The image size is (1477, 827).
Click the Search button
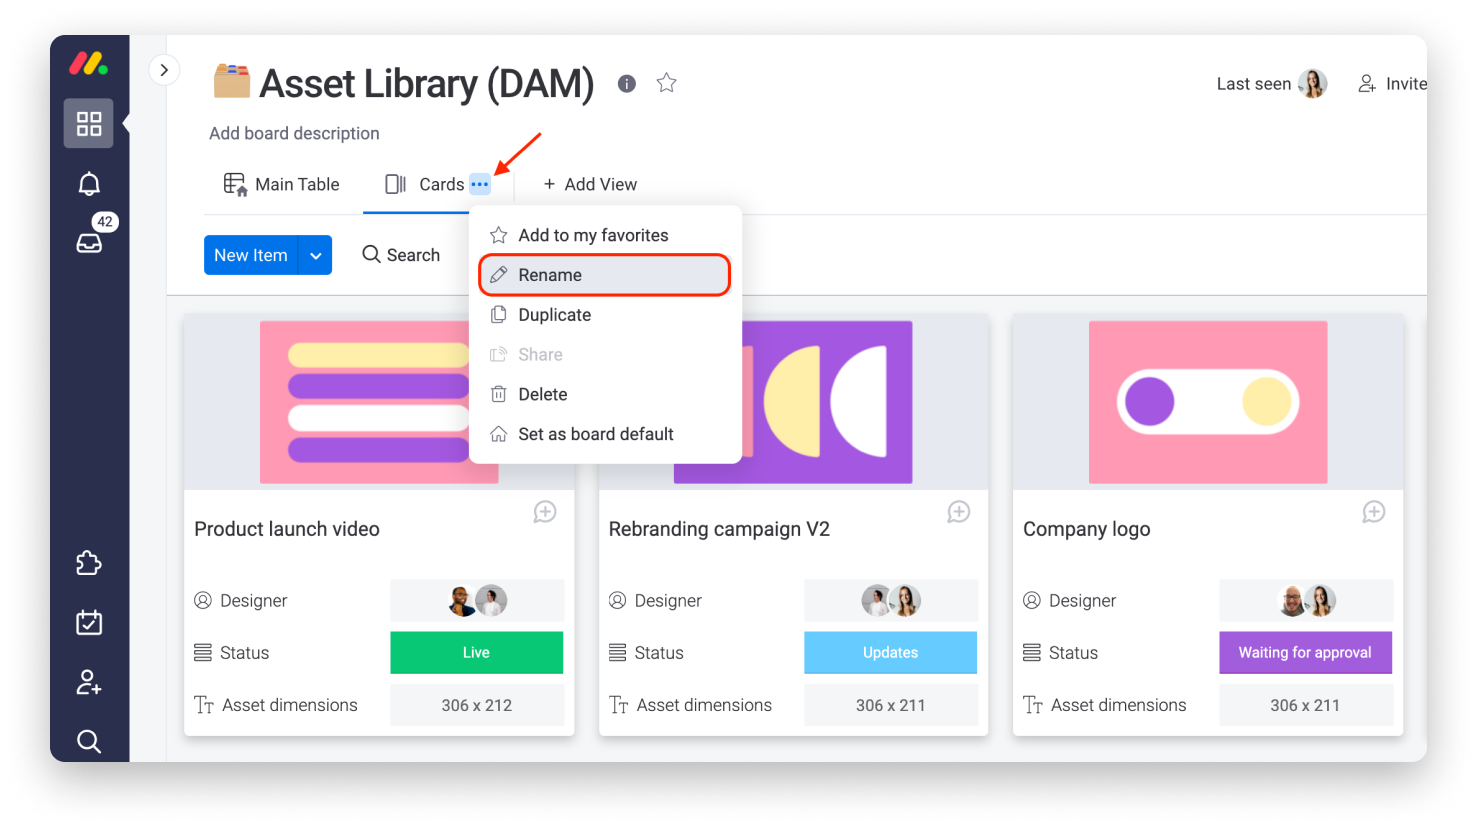401,255
